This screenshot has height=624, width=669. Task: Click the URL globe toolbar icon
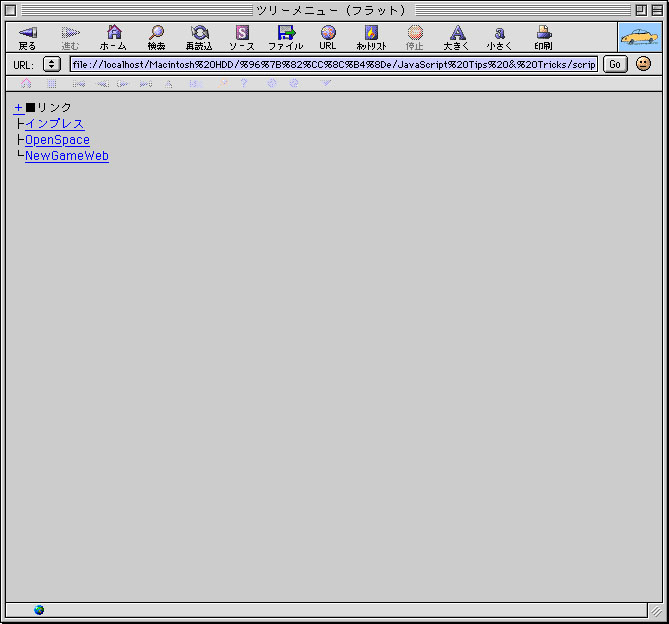[328, 32]
